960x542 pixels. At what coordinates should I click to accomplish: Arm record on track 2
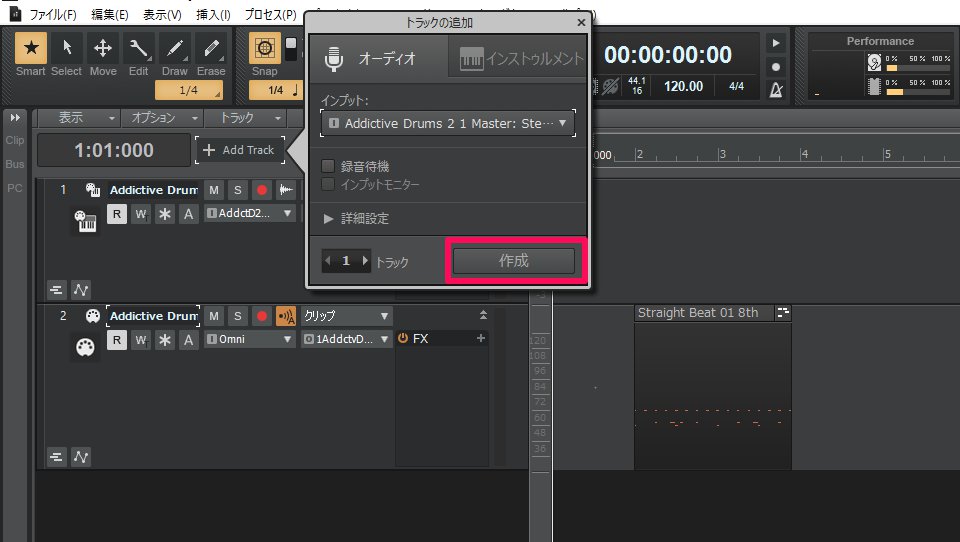click(262, 316)
